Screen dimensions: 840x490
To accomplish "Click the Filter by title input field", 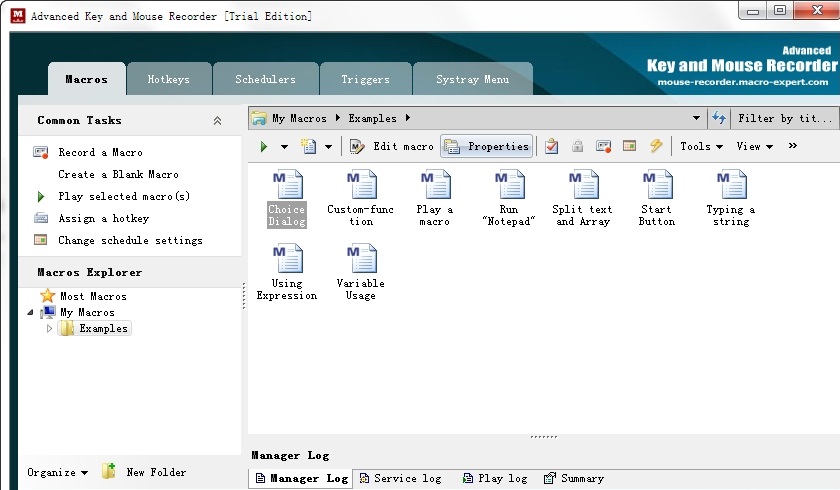I will click(785, 118).
